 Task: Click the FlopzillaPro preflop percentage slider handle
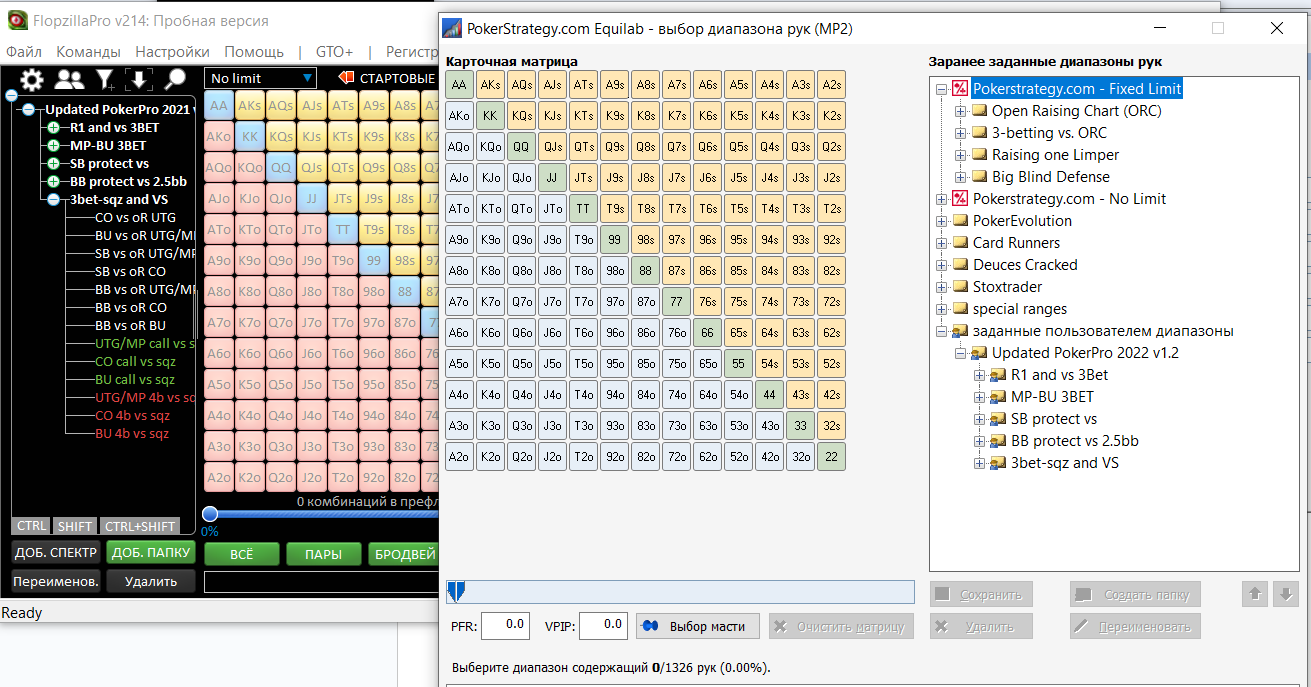(210, 514)
